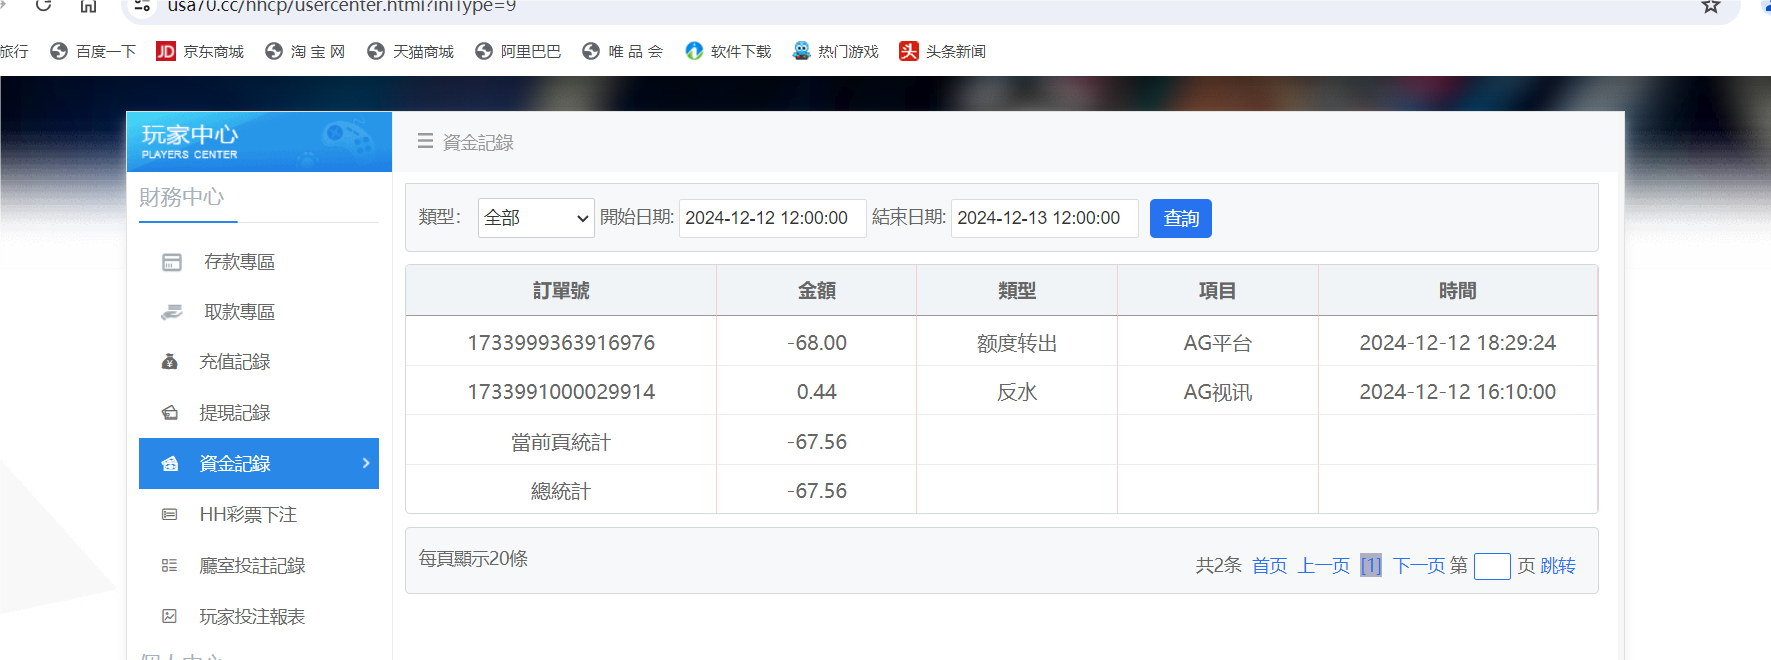The height and width of the screenshot is (660, 1771).
Task: Click the HH彩票下注 sidebar icon
Action: click(x=170, y=515)
